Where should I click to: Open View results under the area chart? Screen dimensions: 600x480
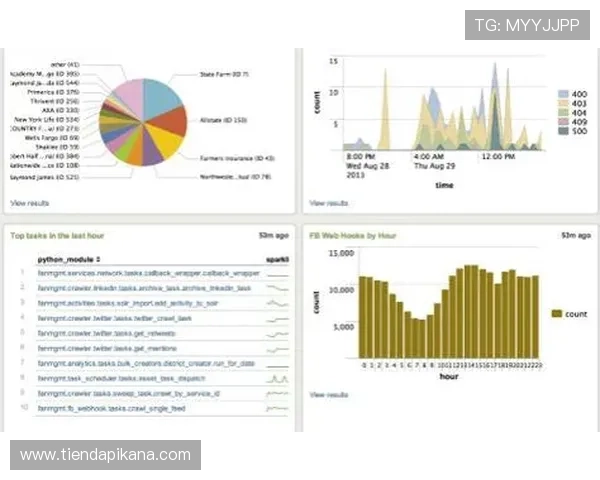329,203
